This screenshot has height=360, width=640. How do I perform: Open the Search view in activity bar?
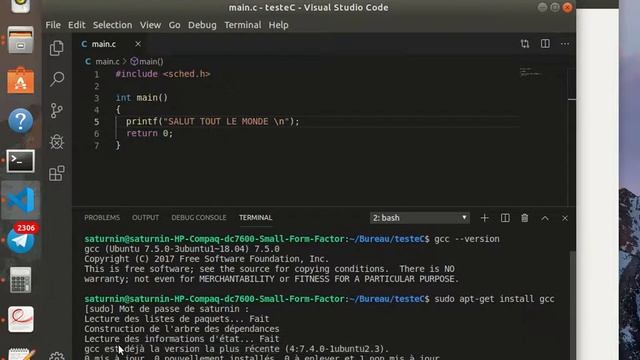coord(57,79)
